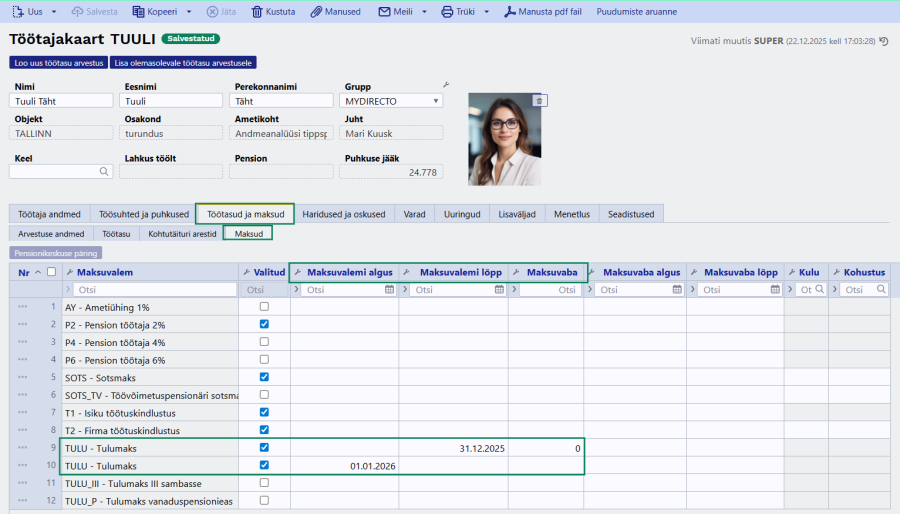Expand the Trüki print options arrow
The image size is (900, 514).
pos(486,12)
